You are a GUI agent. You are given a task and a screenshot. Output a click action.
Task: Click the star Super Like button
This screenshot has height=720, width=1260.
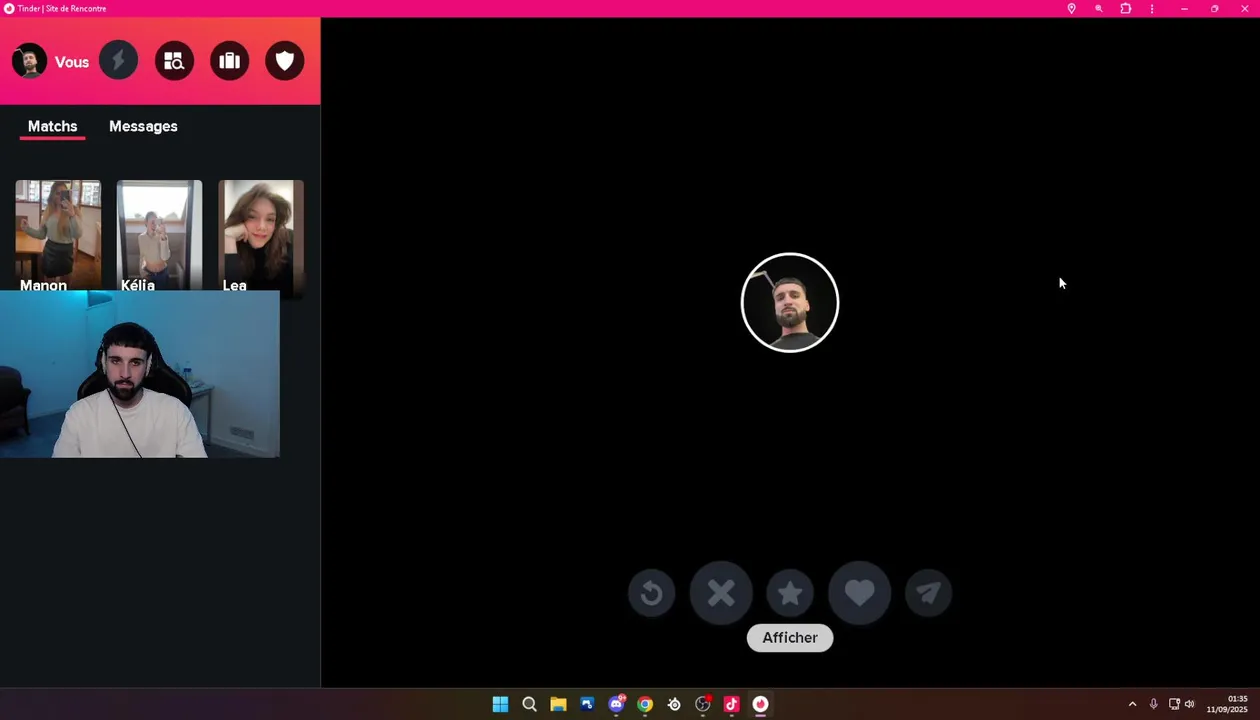coord(790,594)
